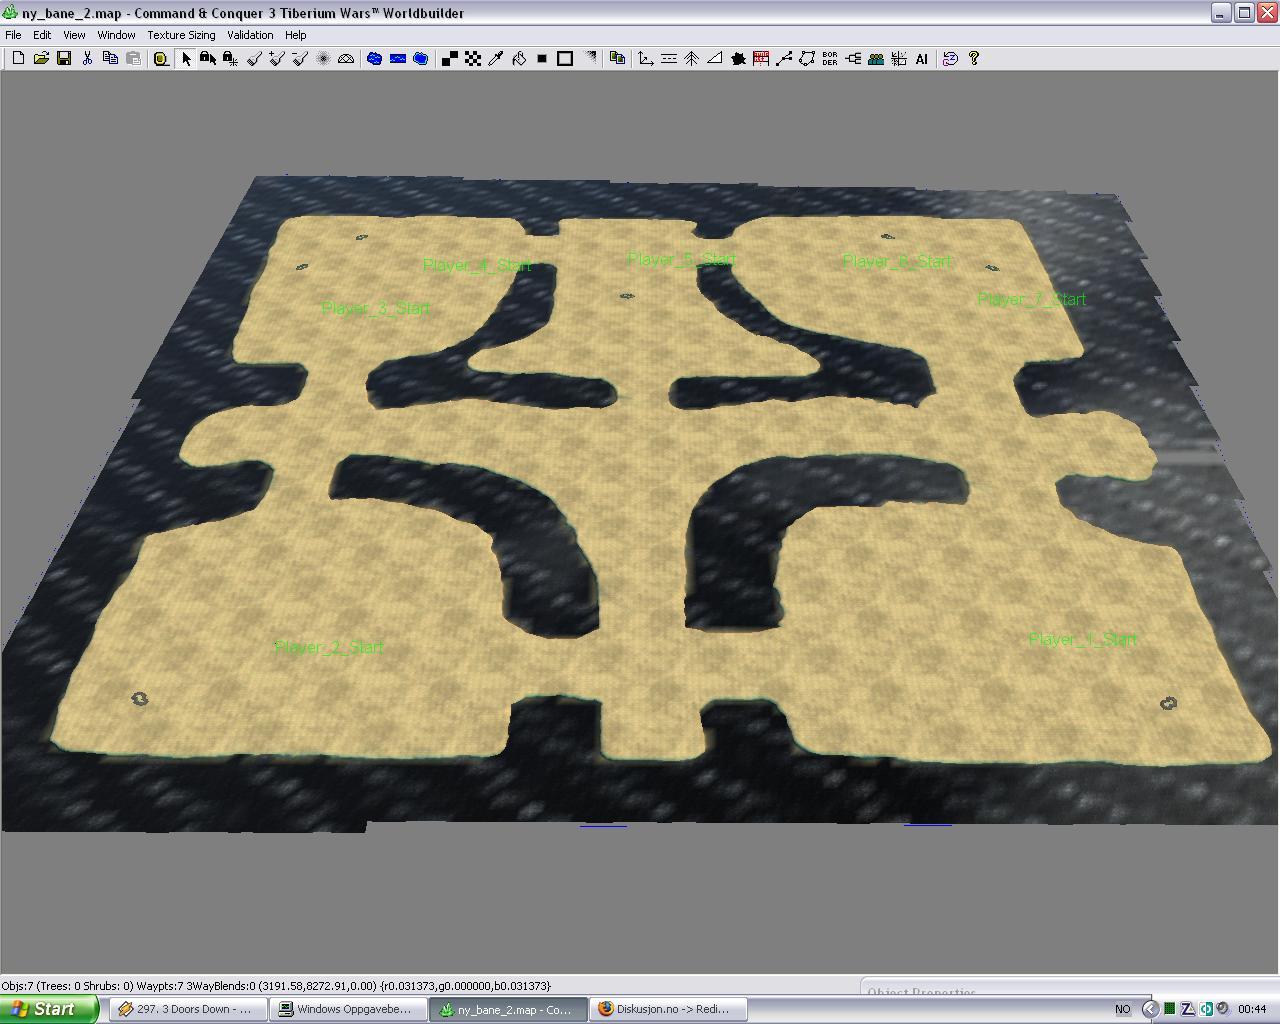
Task: Select the lake water tool
Action: 375,59
